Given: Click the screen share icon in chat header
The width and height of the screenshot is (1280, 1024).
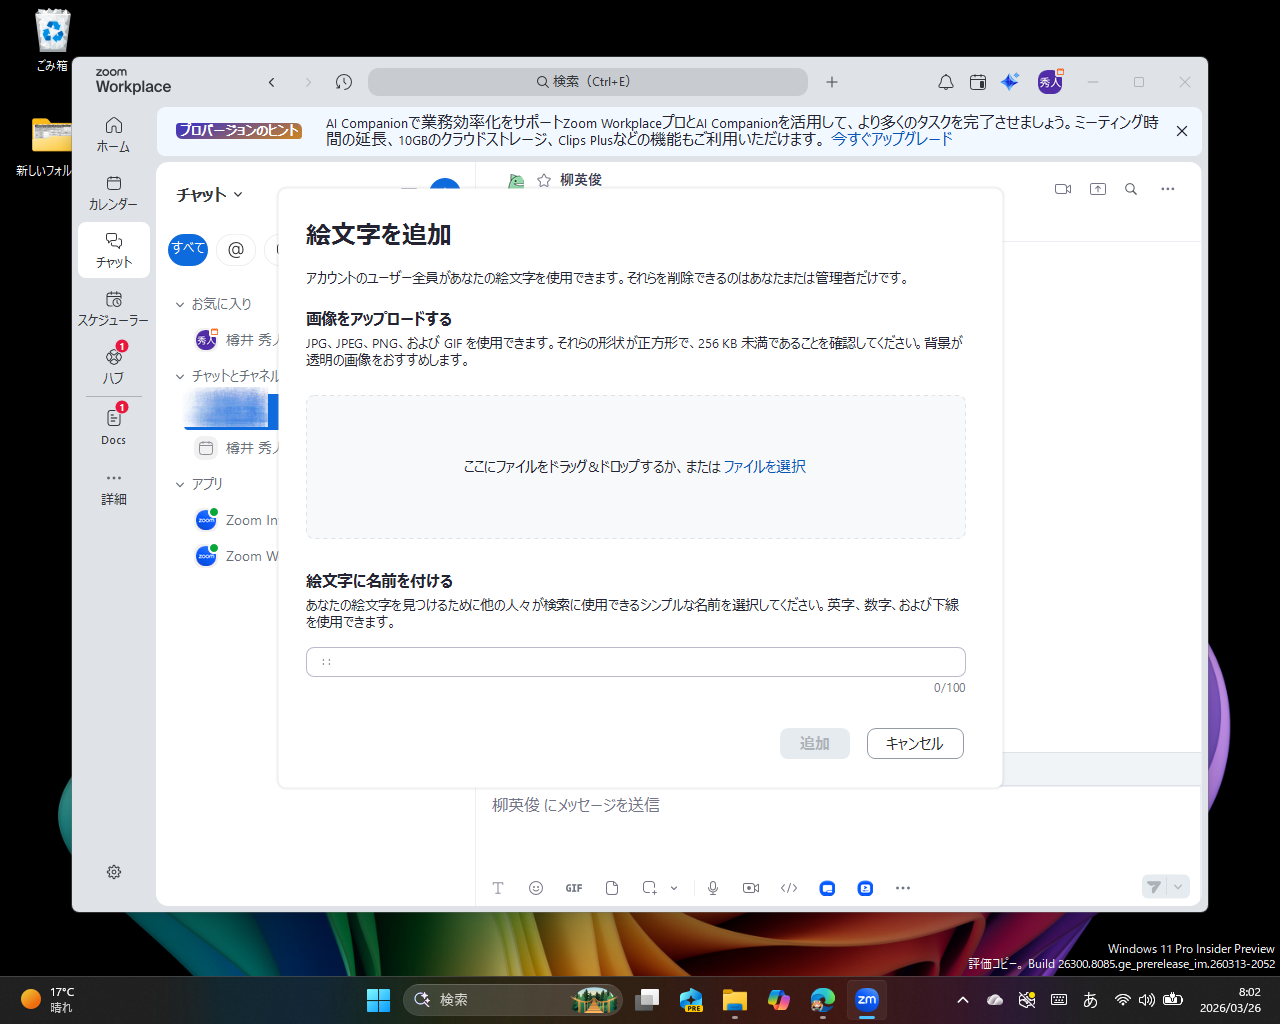Looking at the screenshot, I should (x=1098, y=189).
